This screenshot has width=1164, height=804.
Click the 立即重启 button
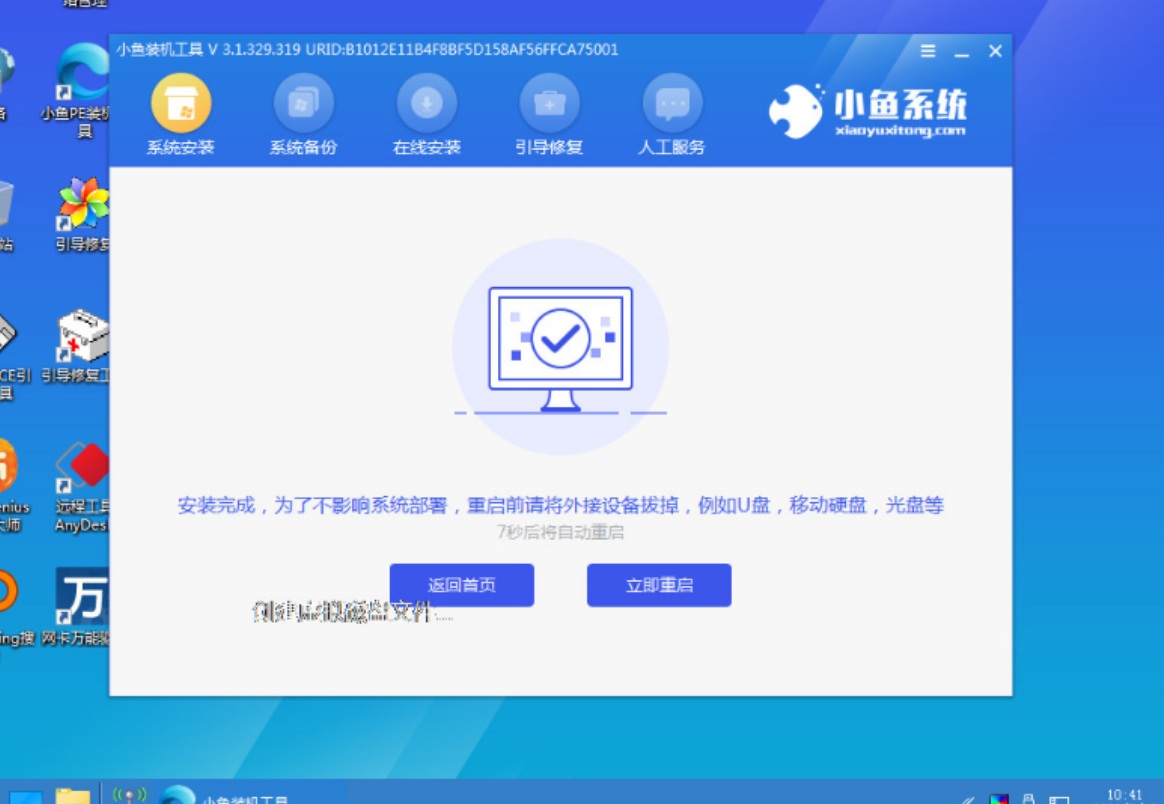tap(659, 585)
